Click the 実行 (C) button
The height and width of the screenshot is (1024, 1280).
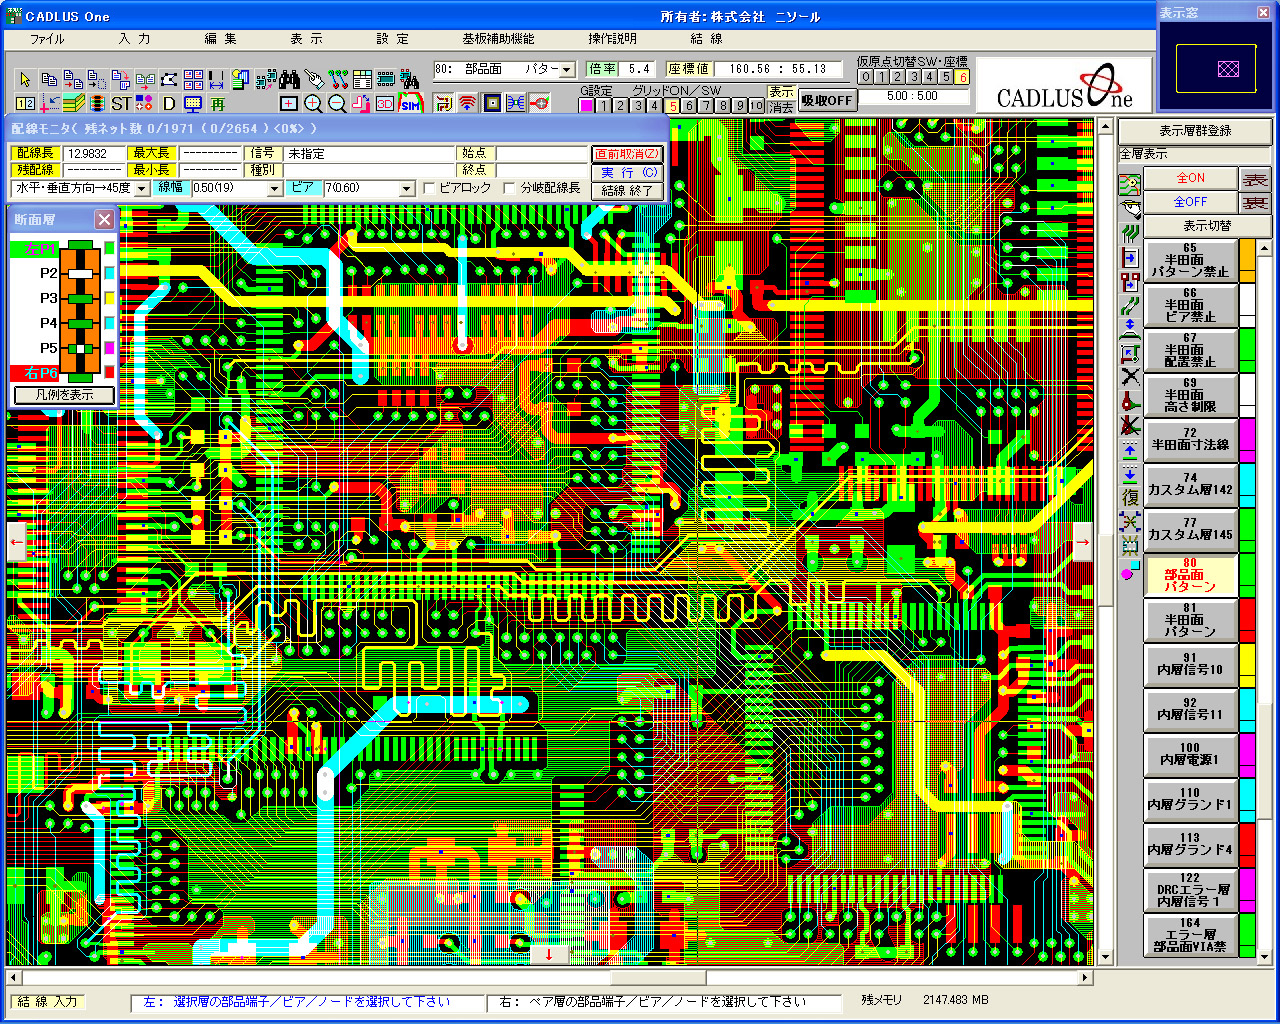coord(627,172)
